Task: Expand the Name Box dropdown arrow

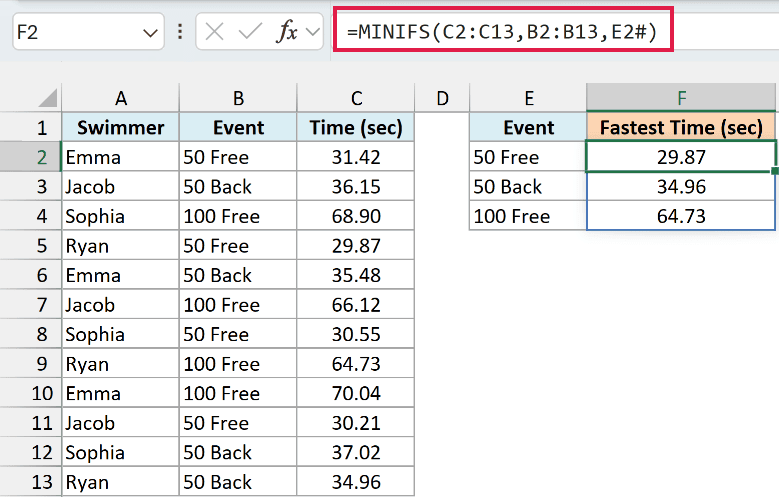Action: [150, 33]
